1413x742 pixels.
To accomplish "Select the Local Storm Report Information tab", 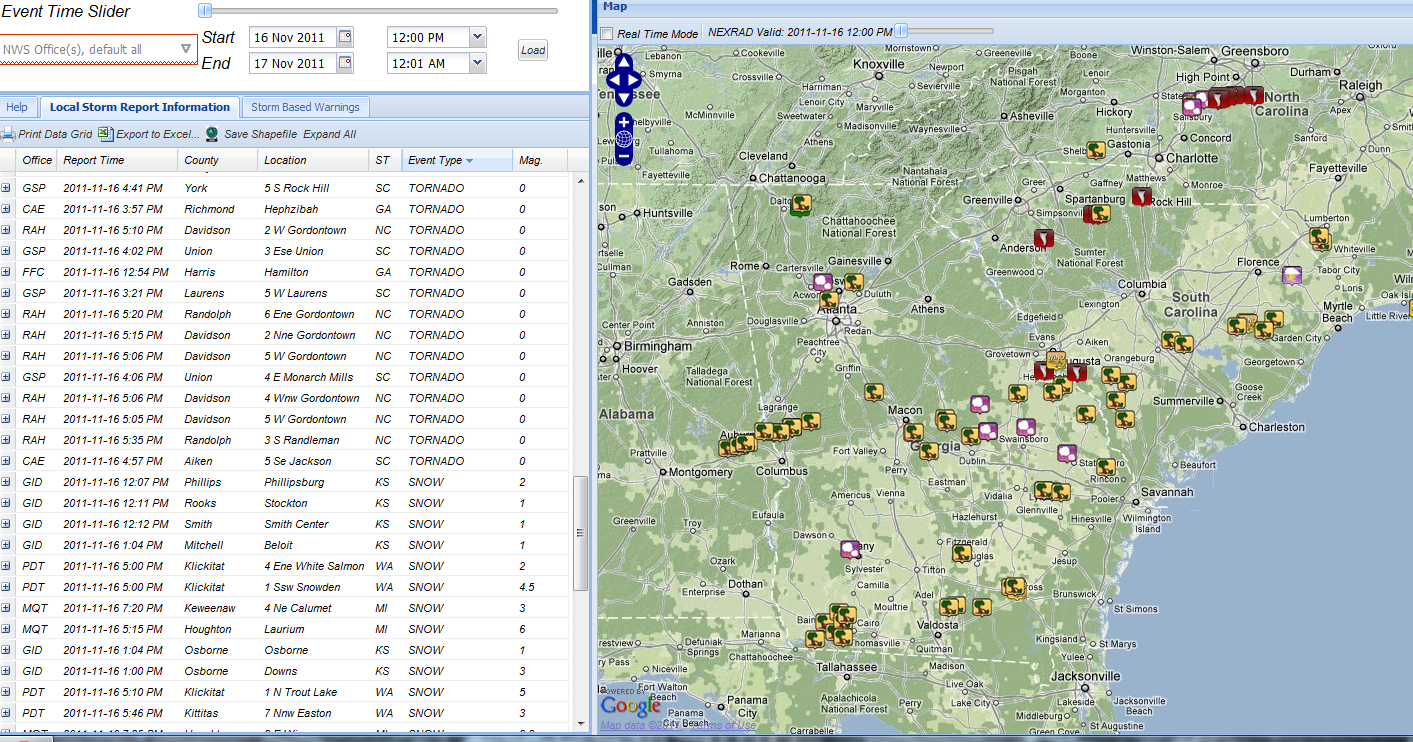I will pyautogui.click(x=140, y=107).
